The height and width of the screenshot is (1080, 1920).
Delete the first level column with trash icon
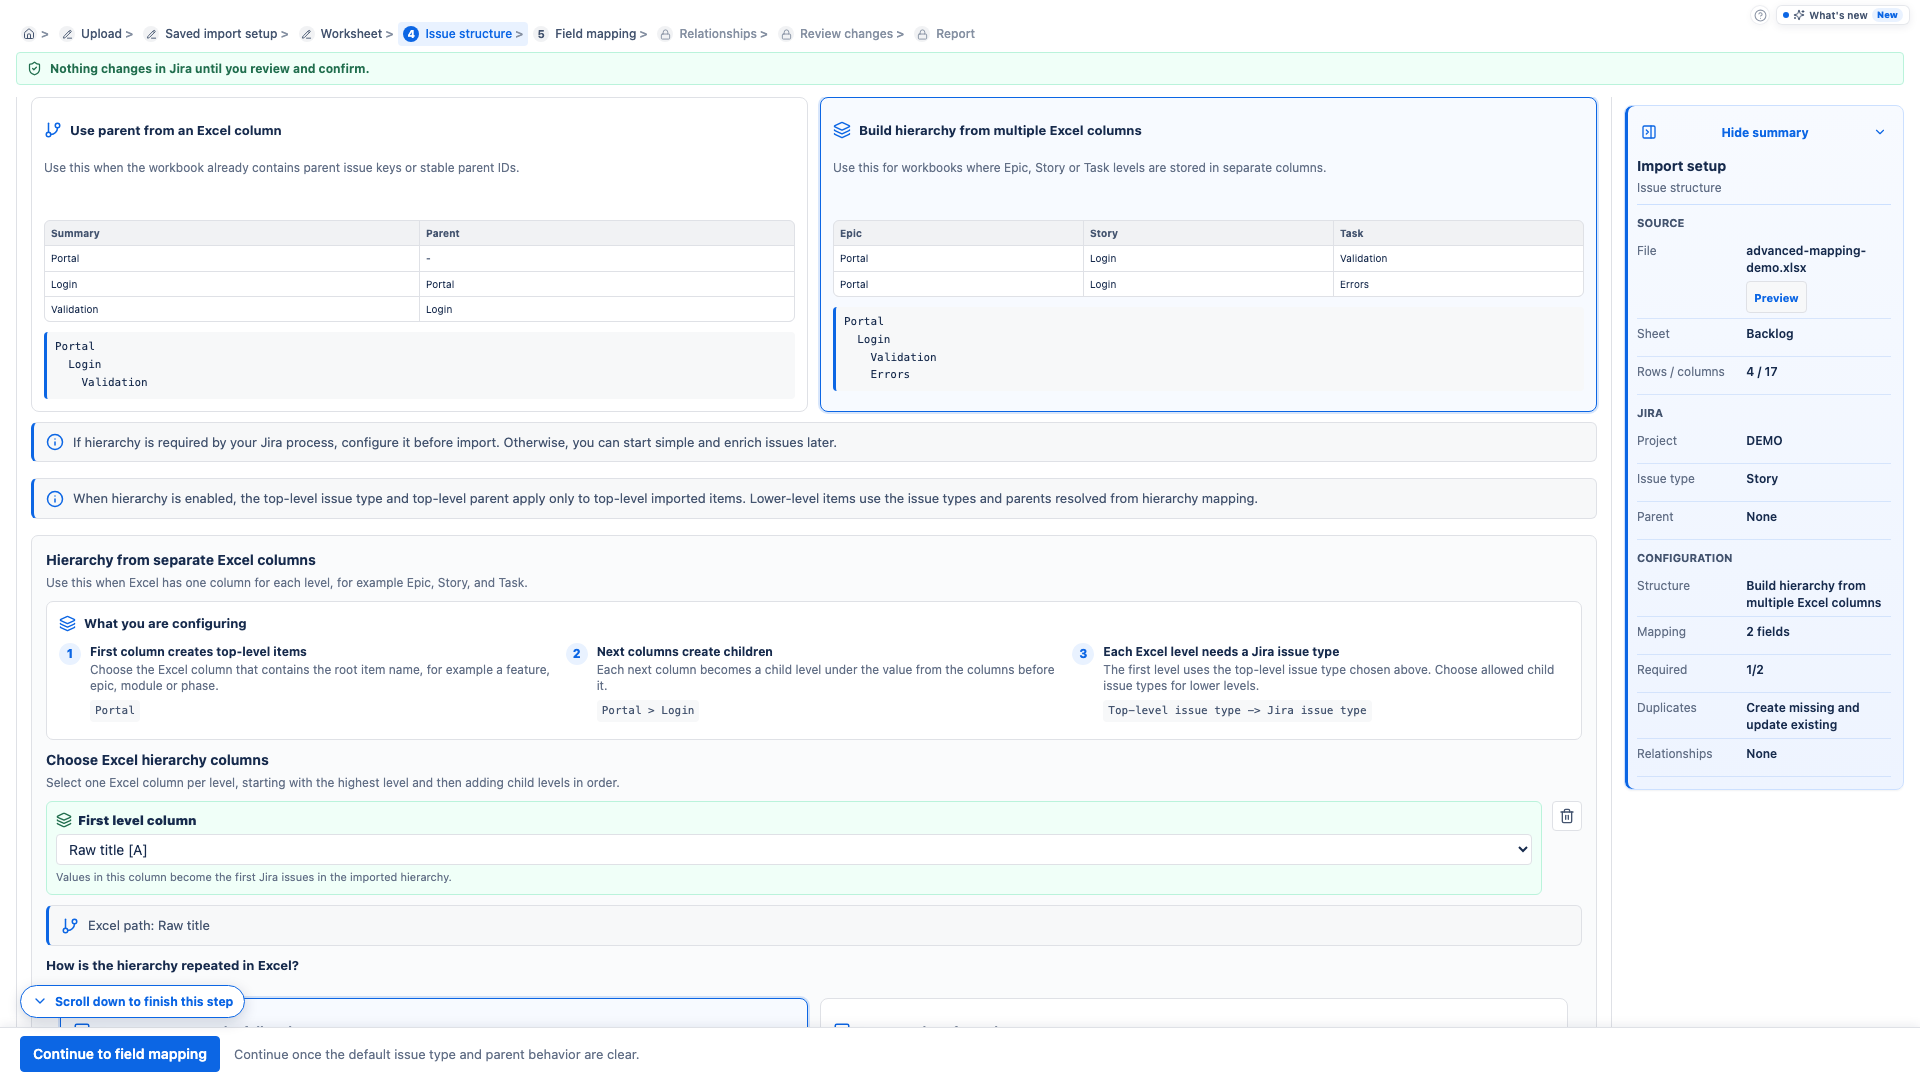(x=1567, y=816)
